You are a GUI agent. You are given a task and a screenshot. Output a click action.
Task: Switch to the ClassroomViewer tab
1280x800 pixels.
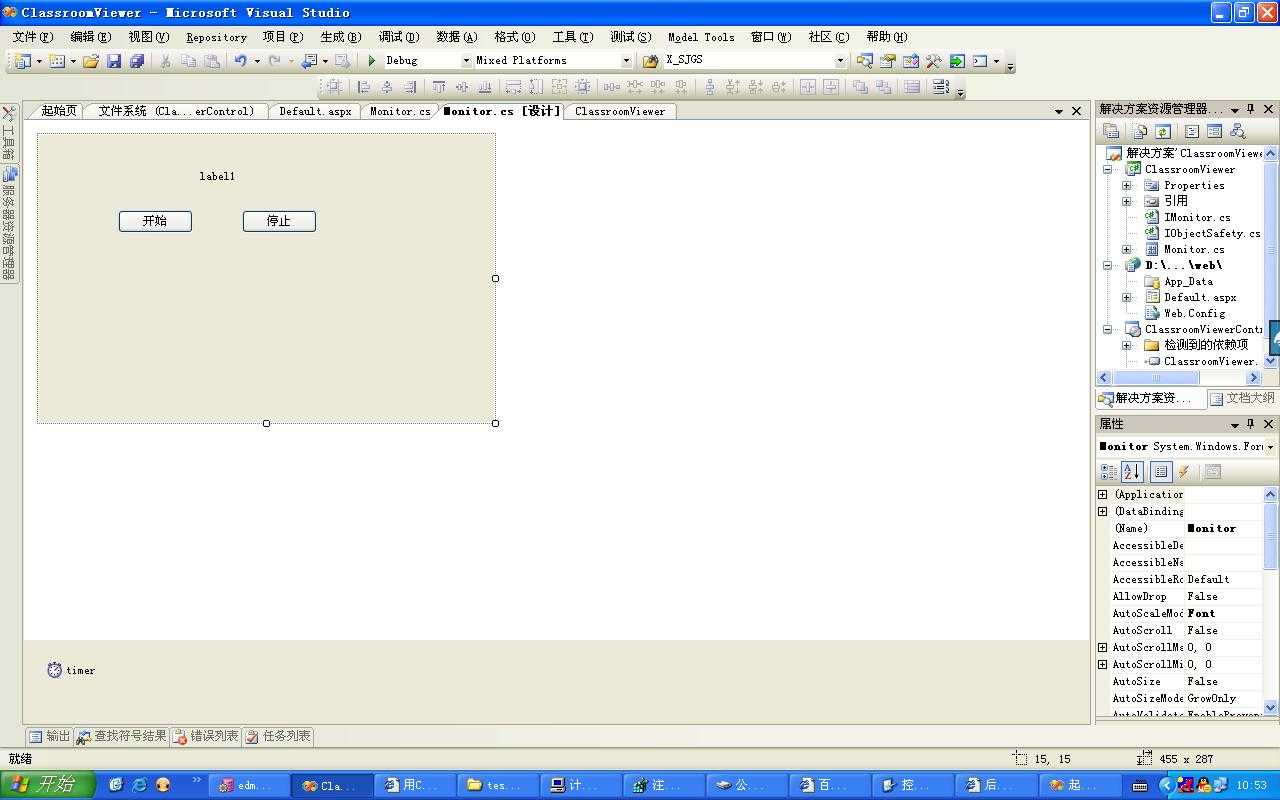pos(620,111)
